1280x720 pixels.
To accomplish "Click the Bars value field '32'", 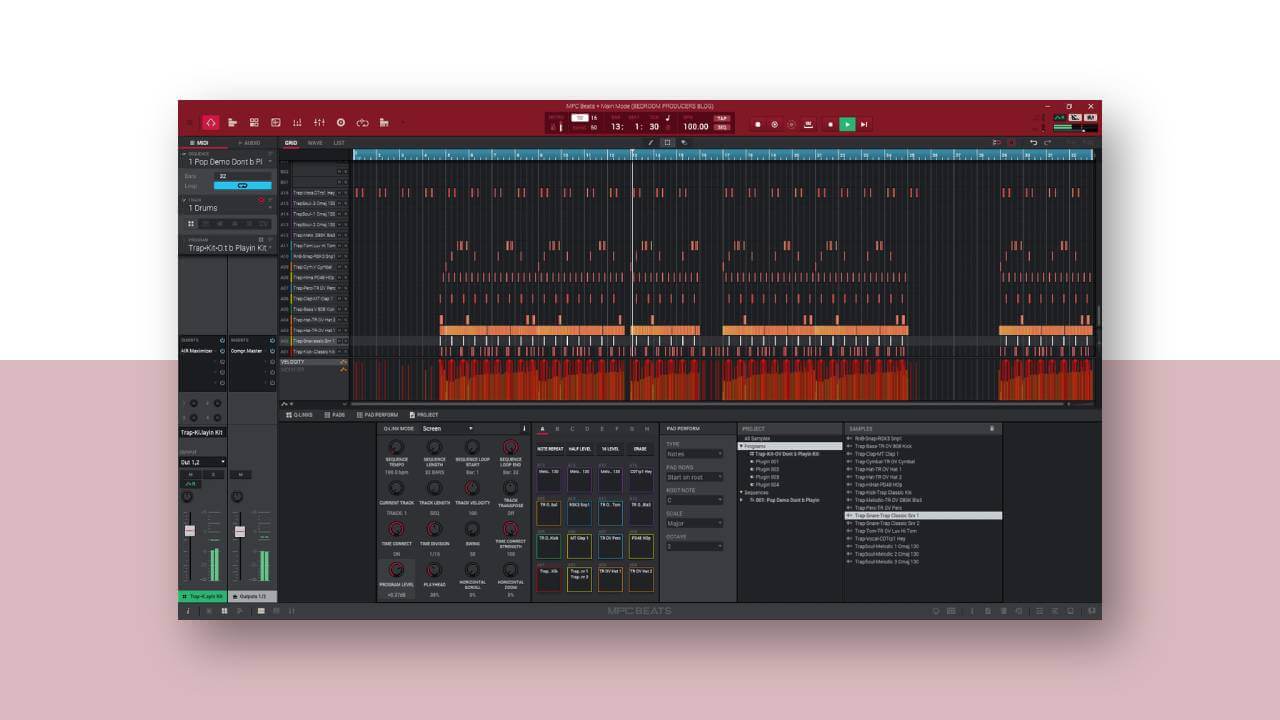I will pyautogui.click(x=243, y=176).
